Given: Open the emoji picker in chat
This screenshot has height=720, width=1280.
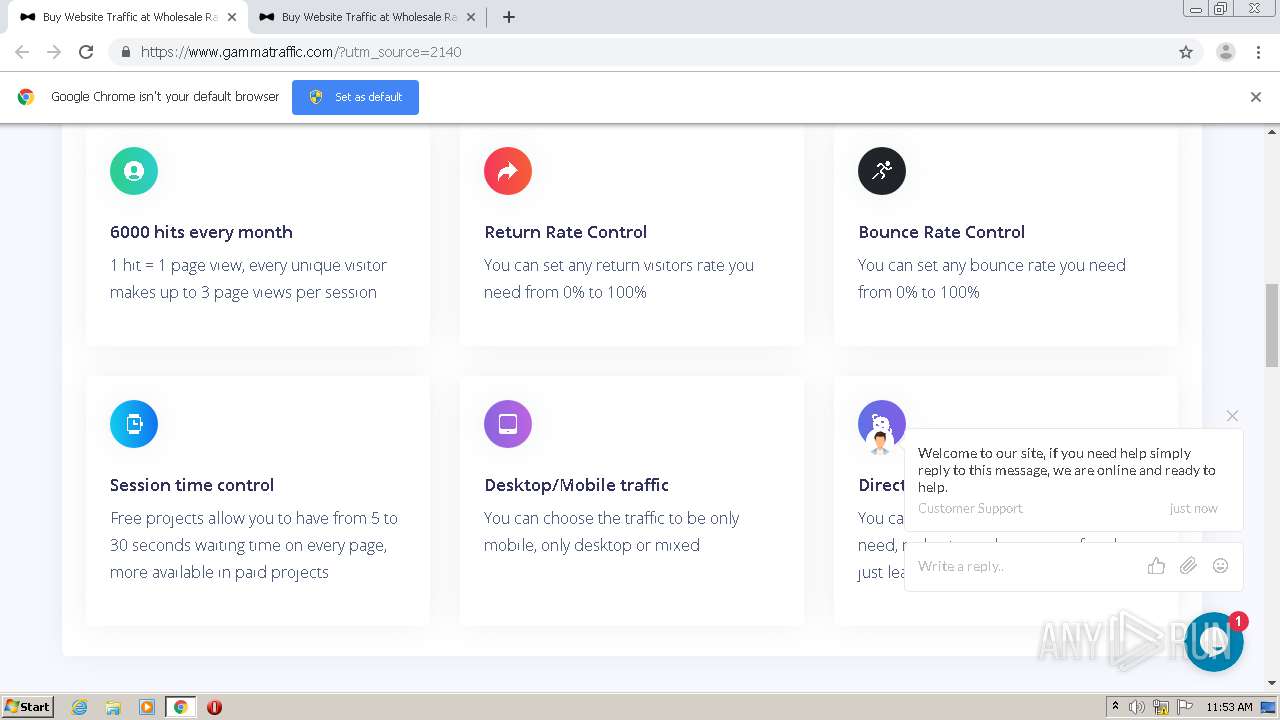Looking at the screenshot, I should coord(1220,566).
